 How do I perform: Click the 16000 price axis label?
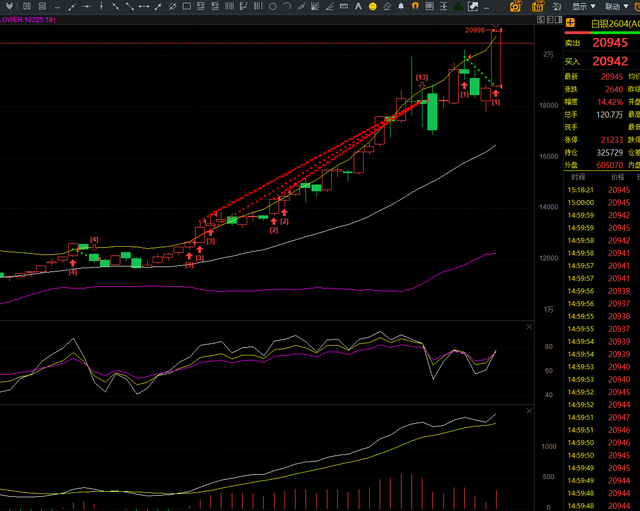[x=549, y=157]
